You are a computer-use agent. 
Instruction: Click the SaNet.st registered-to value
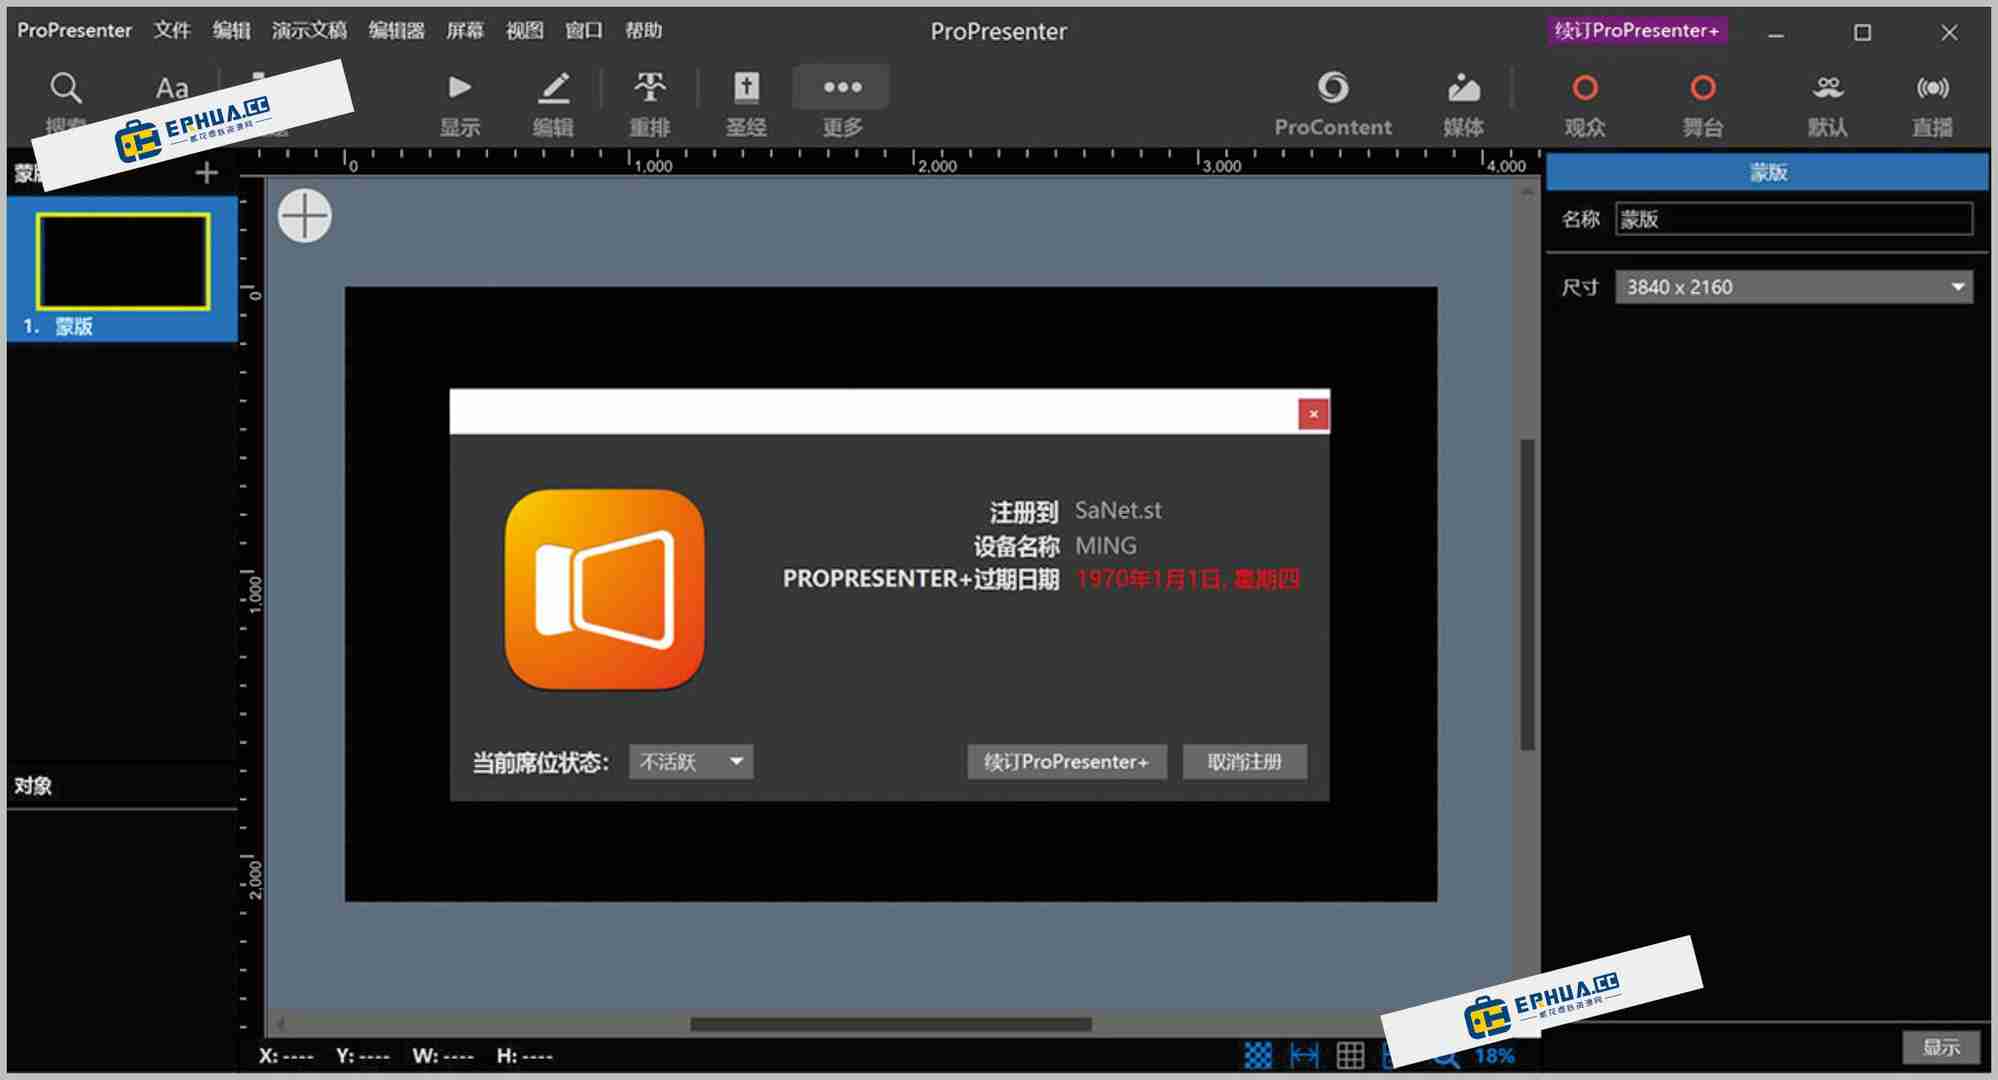click(x=1118, y=510)
